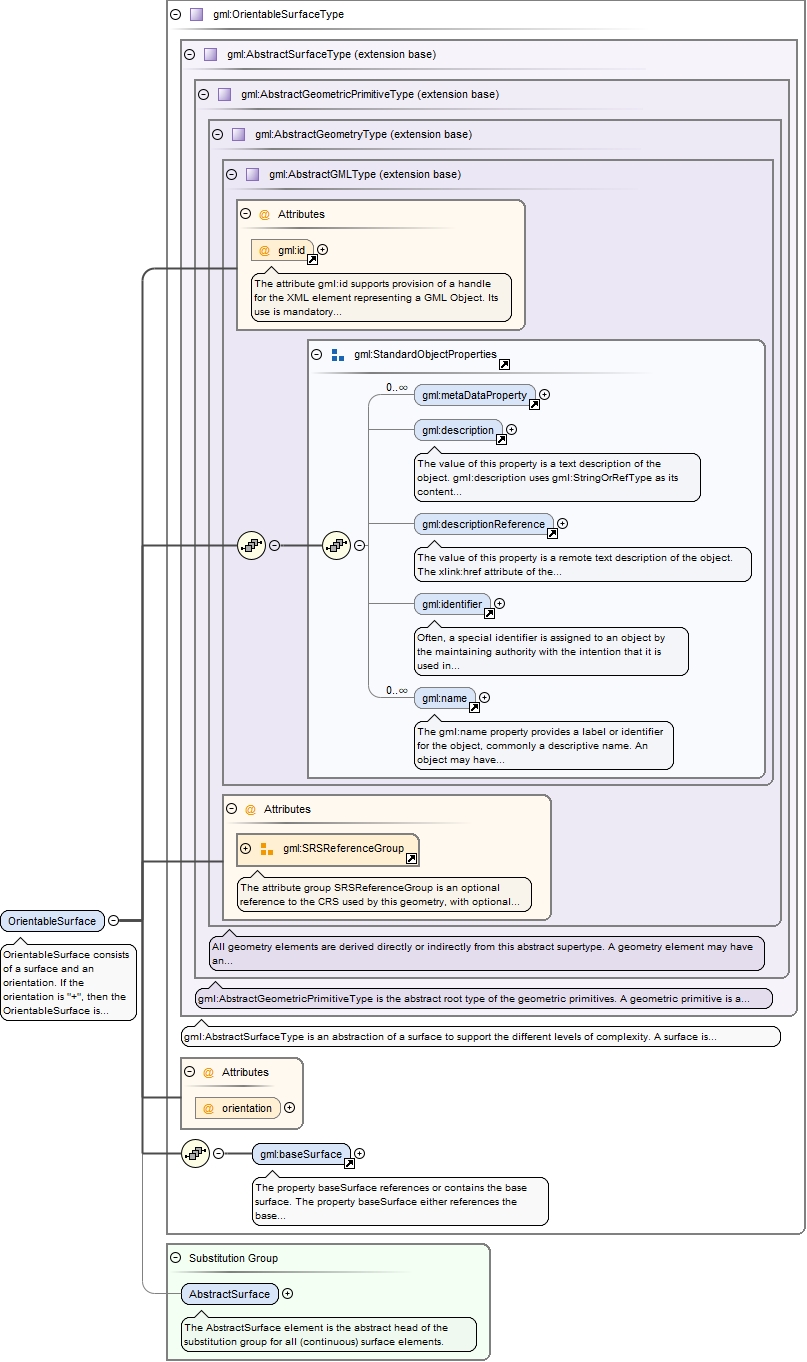Collapse the gml:AbstractGeometryType extension base
This screenshot has width=807, height=1362.
(x=218, y=134)
